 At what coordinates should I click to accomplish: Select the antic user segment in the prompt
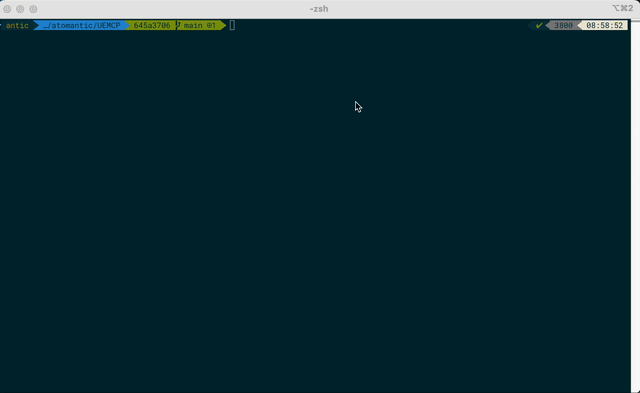[17, 25]
